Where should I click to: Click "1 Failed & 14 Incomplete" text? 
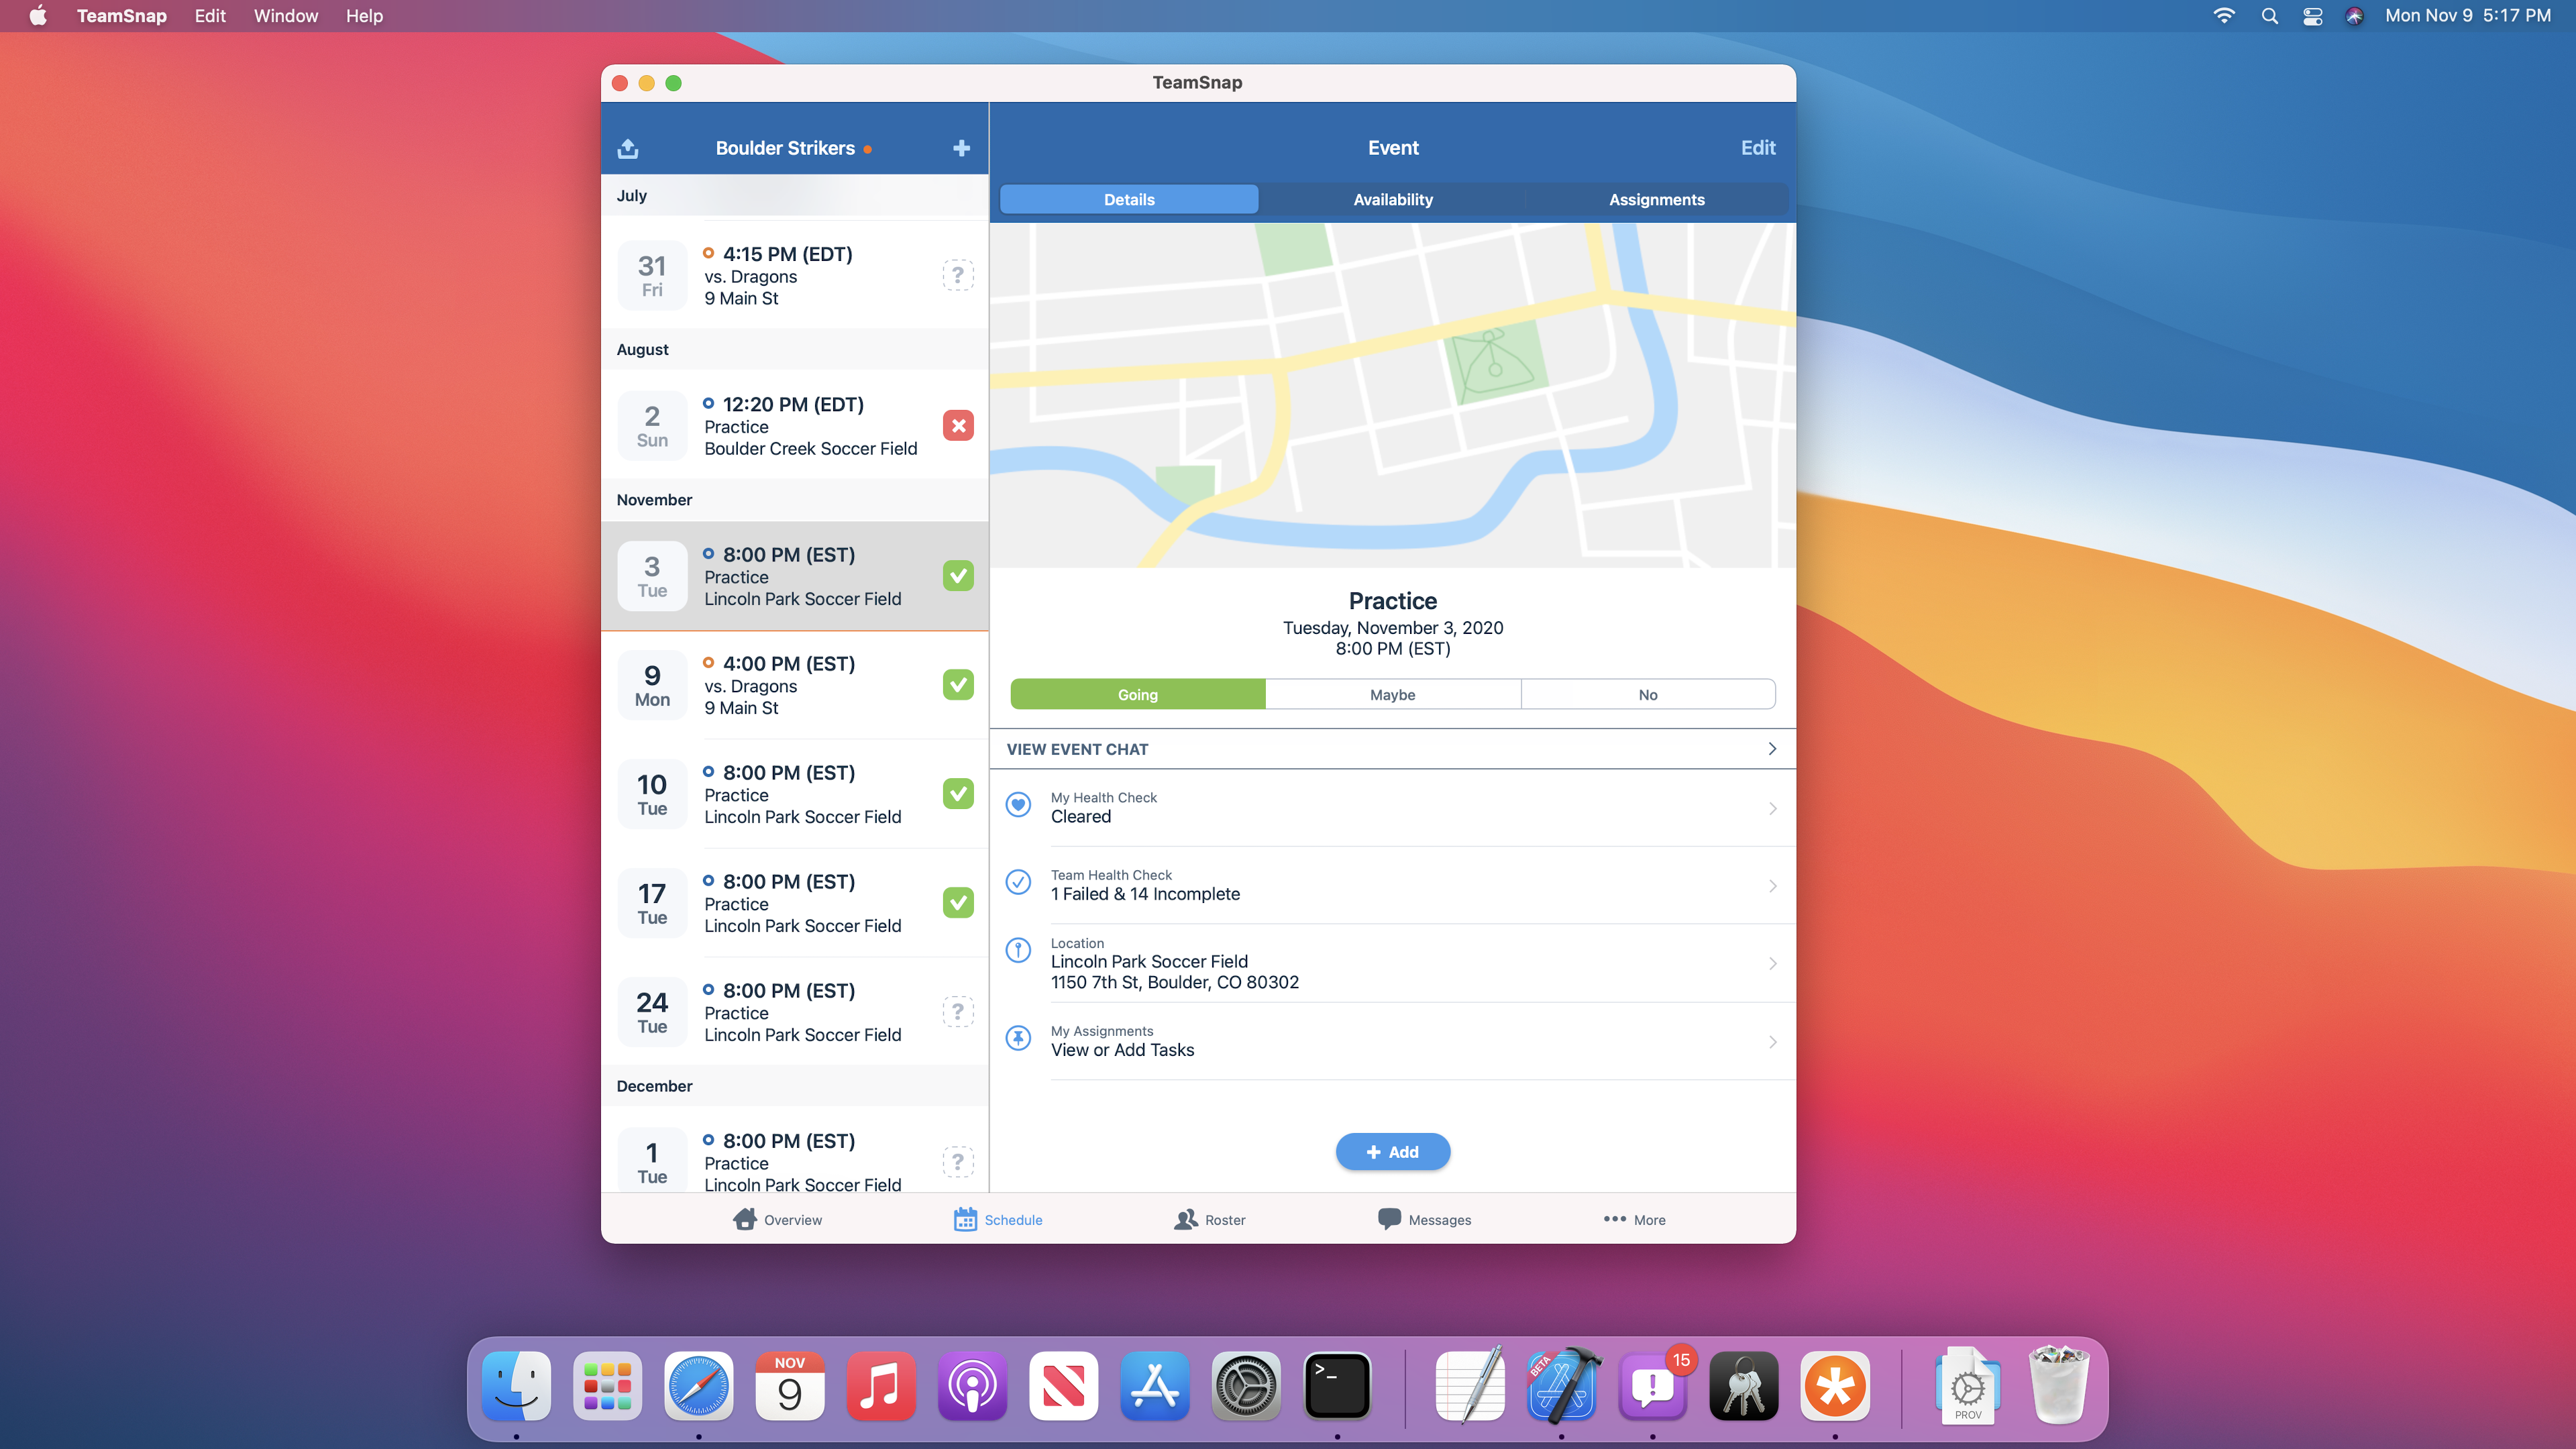pos(1145,894)
